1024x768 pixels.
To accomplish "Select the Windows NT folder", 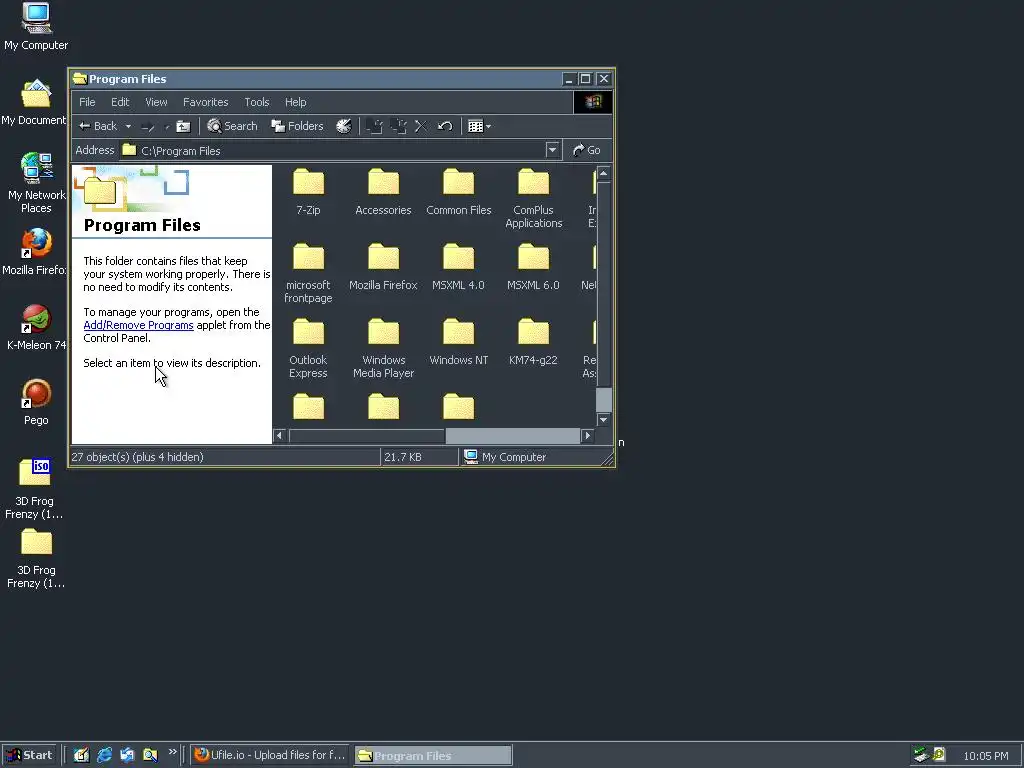I will (x=458, y=342).
